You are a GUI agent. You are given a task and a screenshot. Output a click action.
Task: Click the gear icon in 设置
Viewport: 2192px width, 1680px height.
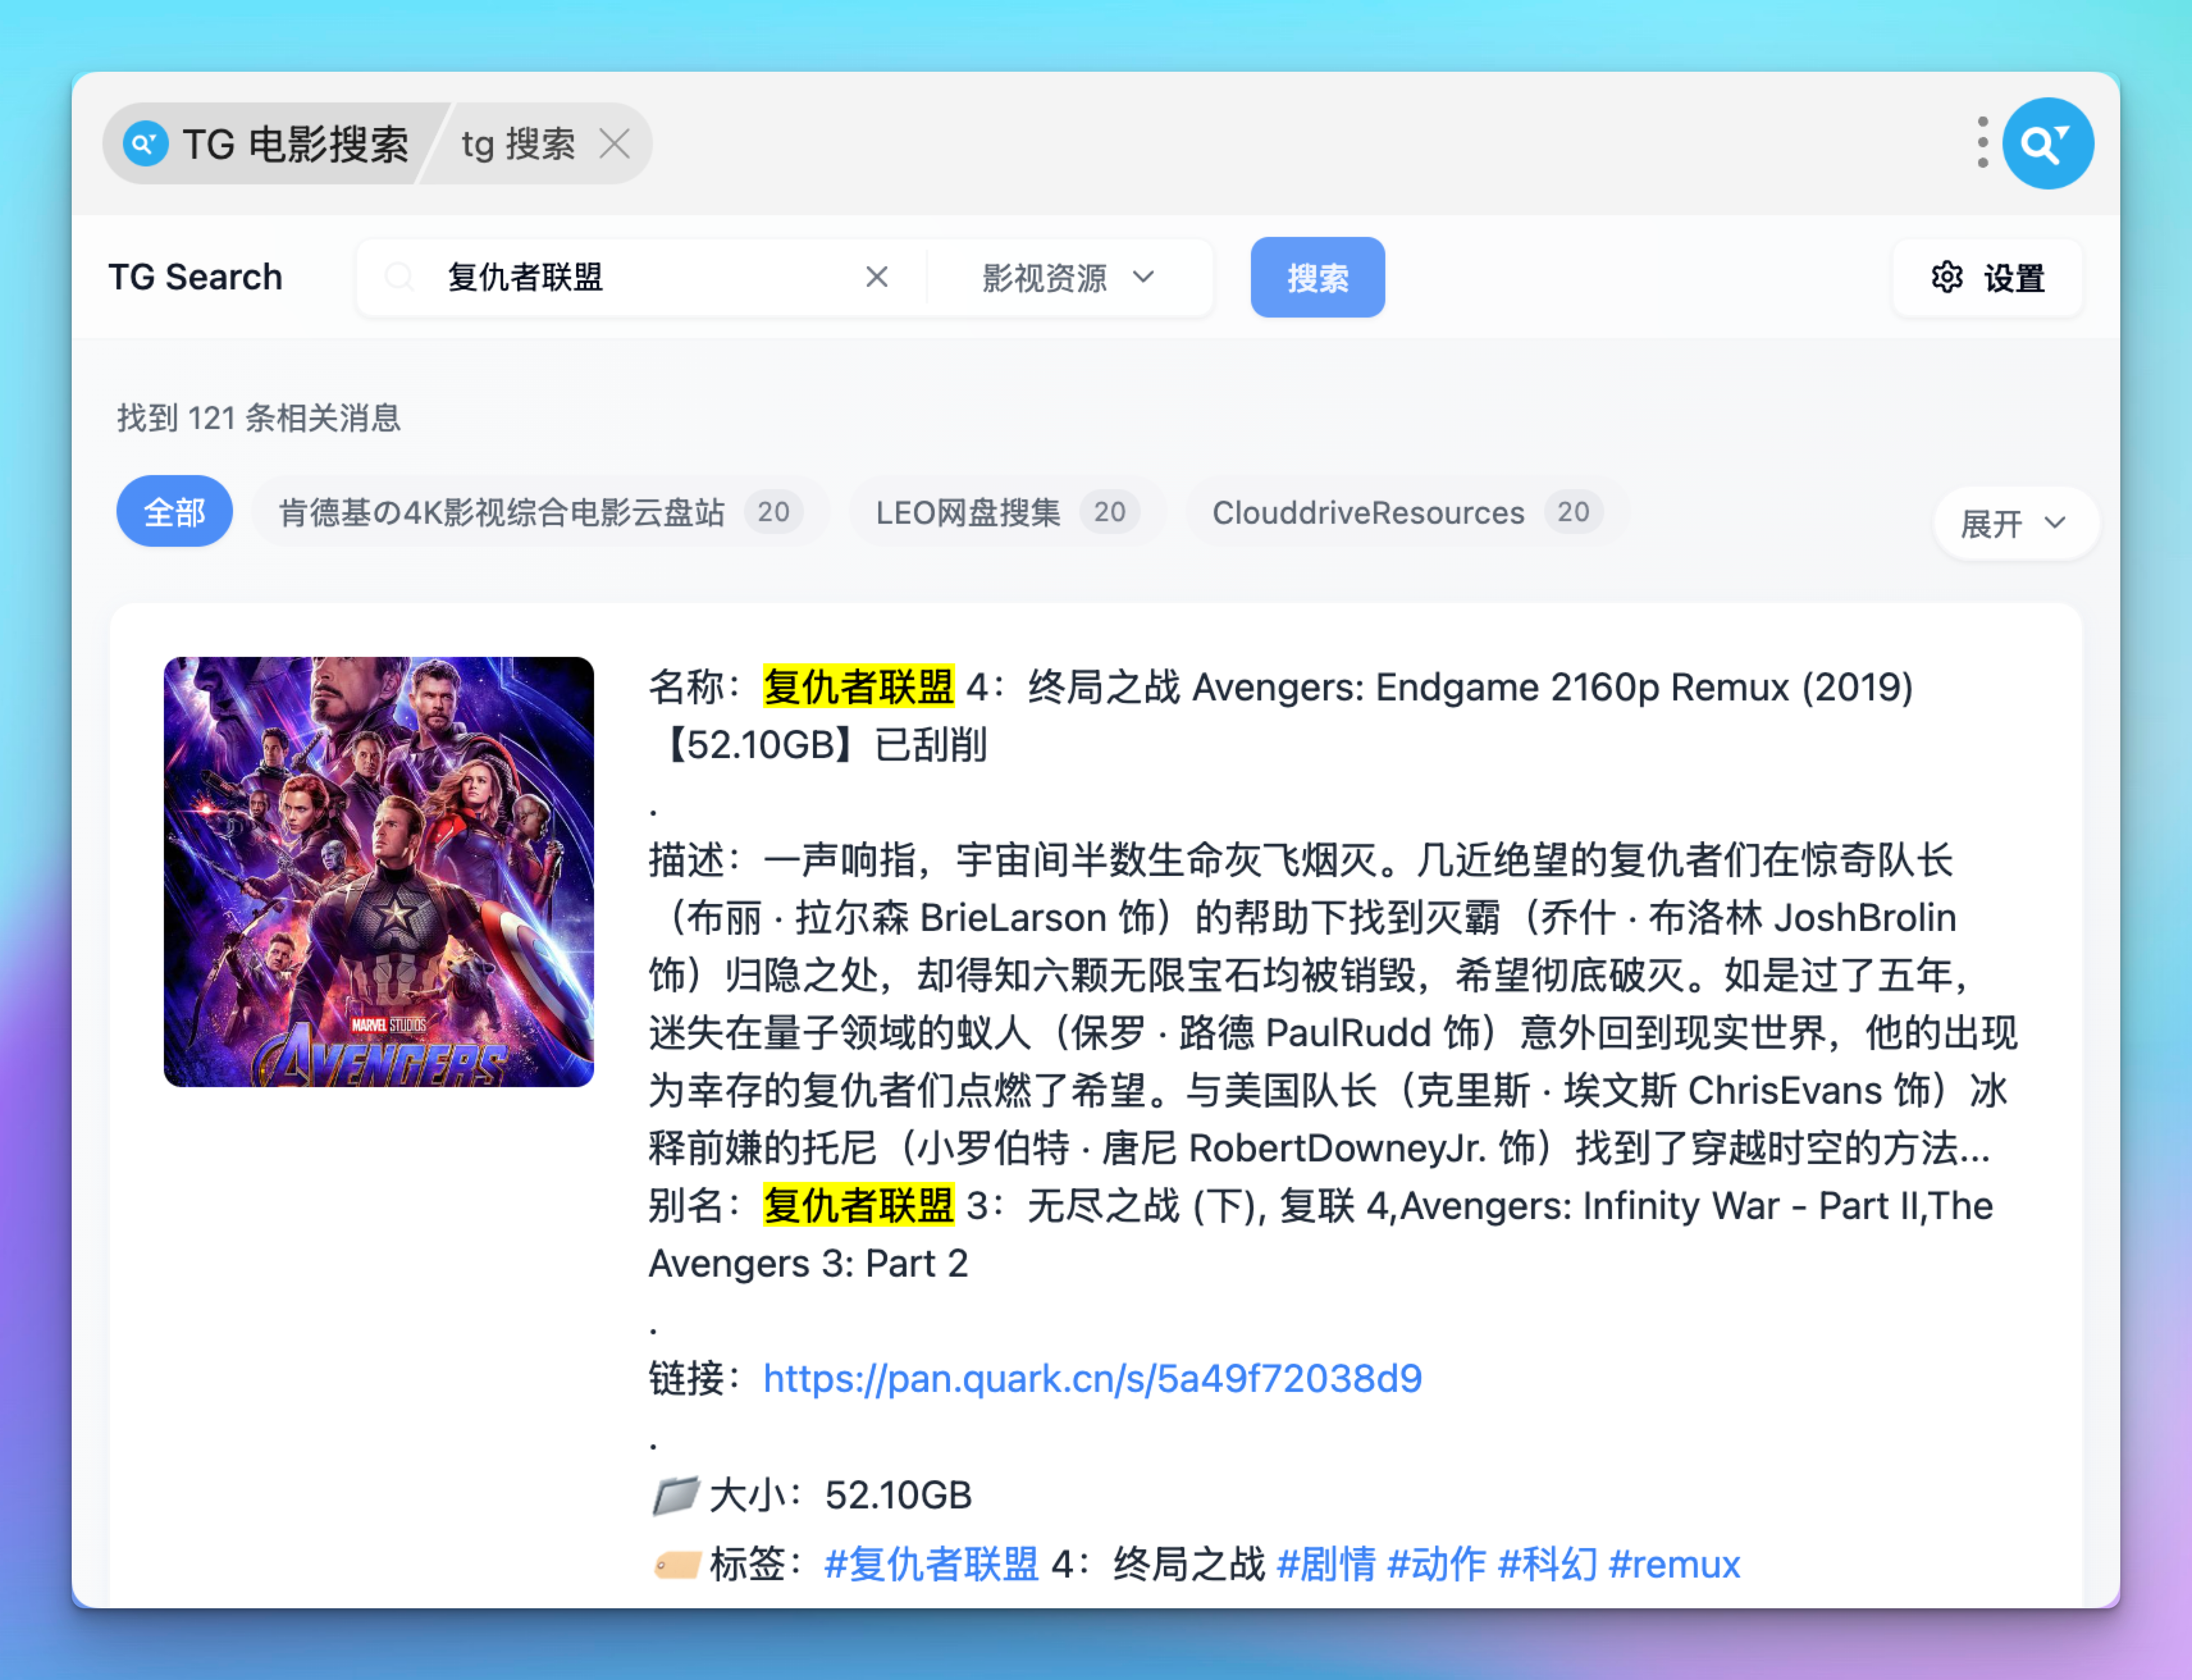1946,277
